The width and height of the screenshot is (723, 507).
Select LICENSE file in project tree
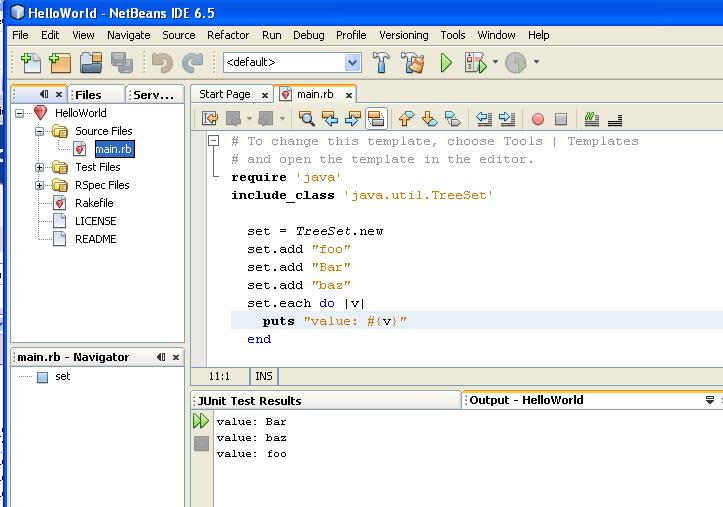click(95, 221)
